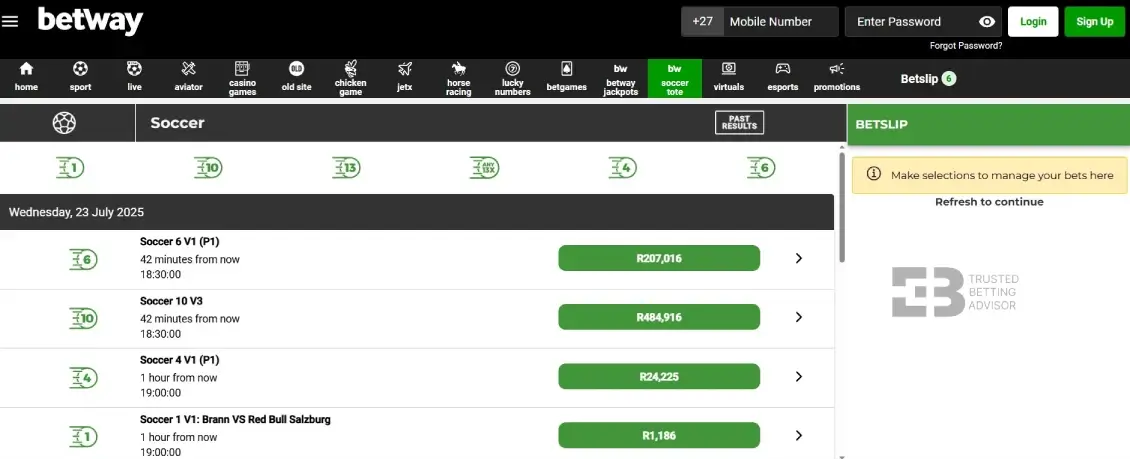
Task: Filter by Soccer 6 tote icon
Action: tap(761, 168)
